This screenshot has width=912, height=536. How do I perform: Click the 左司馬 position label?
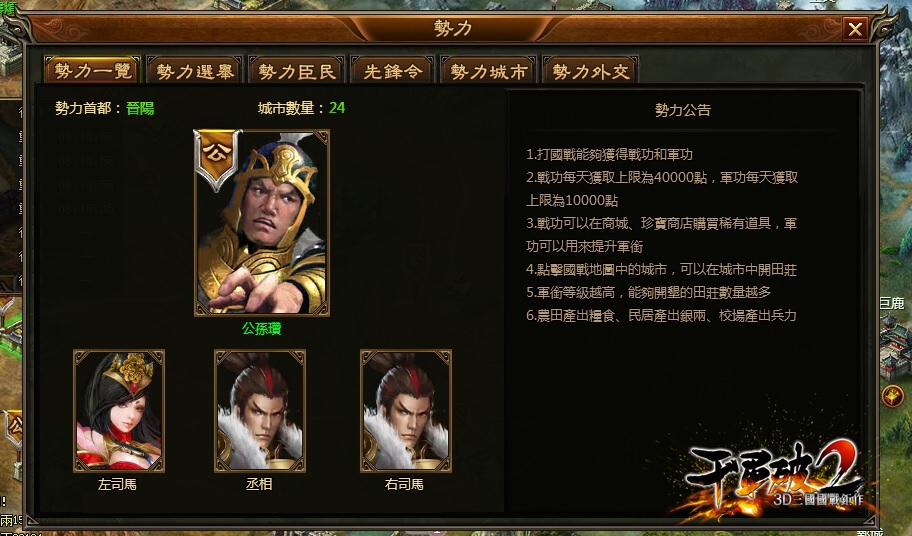tap(117, 484)
